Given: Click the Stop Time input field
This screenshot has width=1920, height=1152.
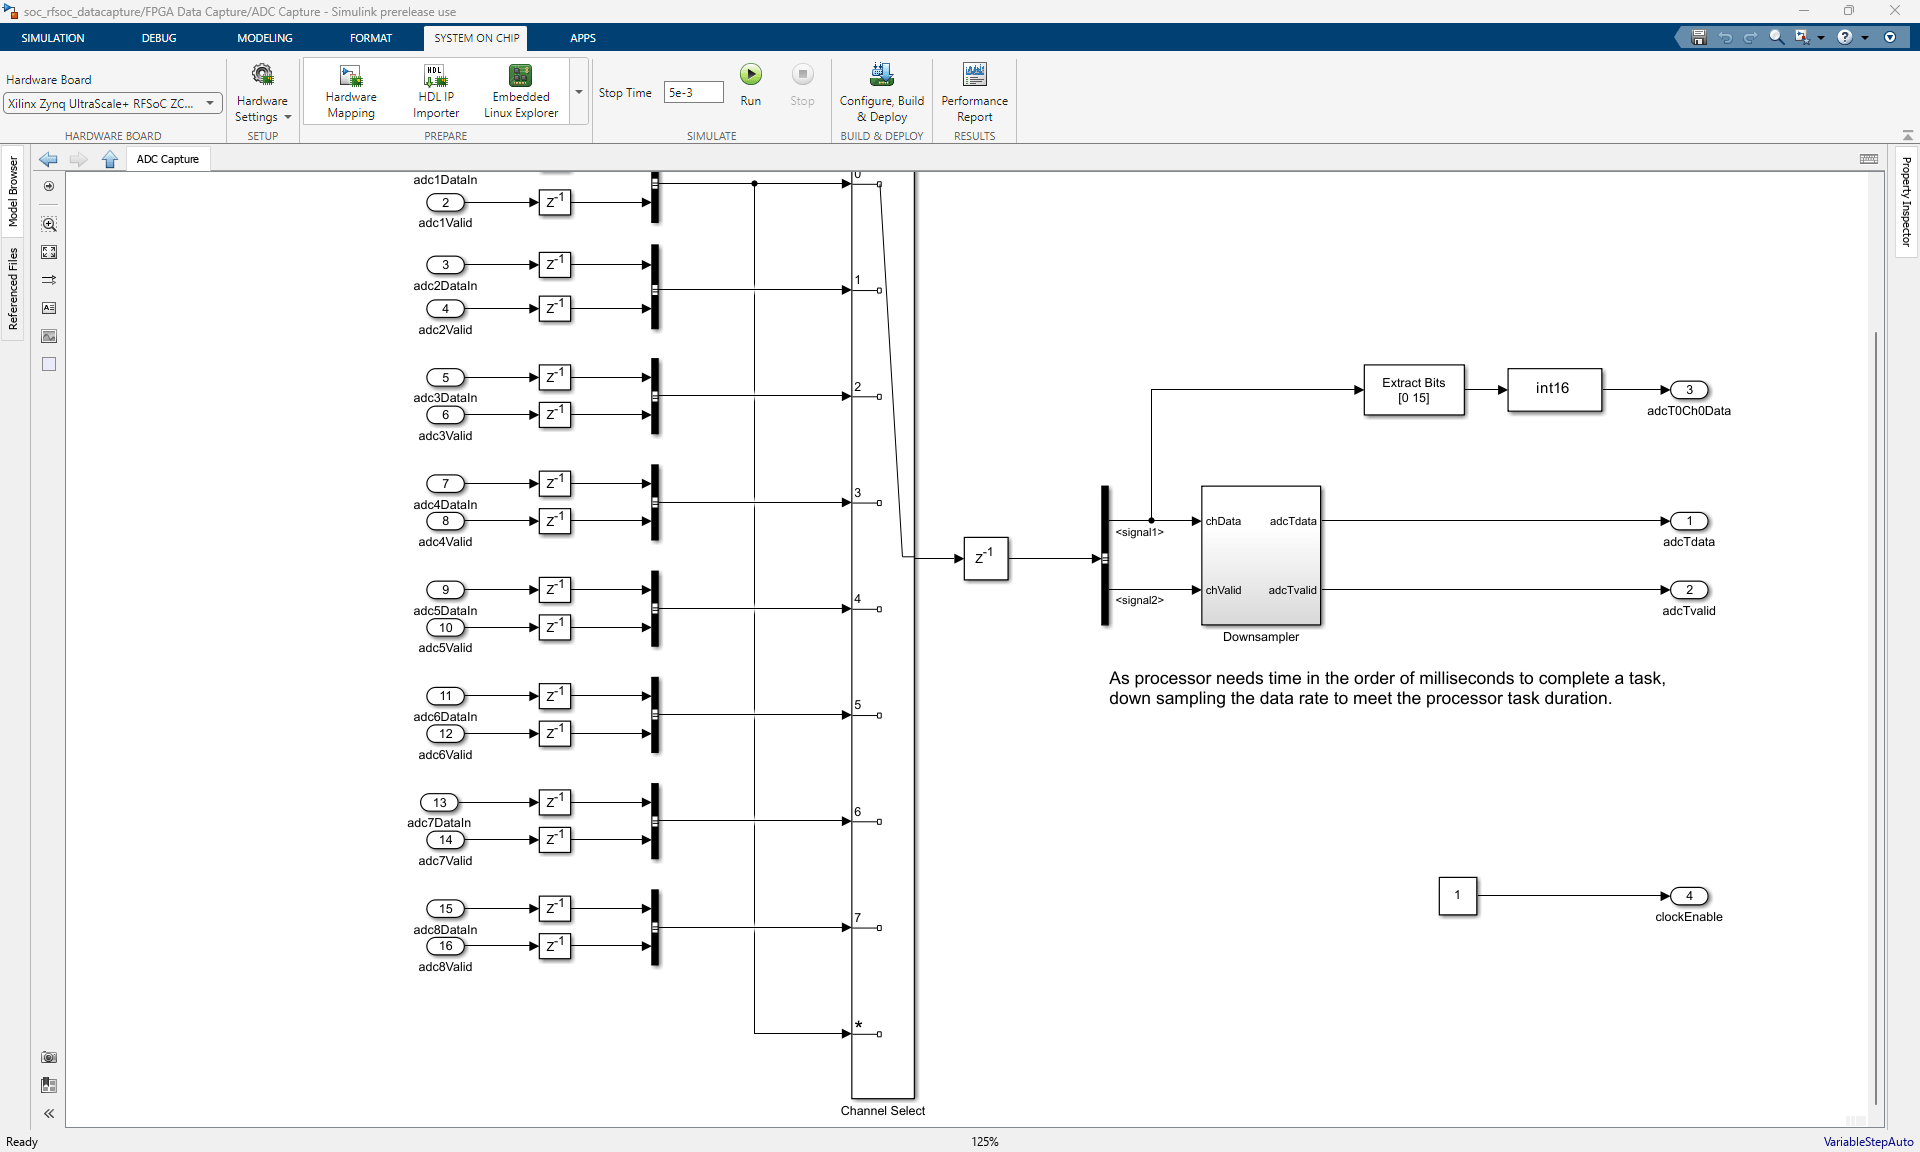Looking at the screenshot, I should (692, 92).
